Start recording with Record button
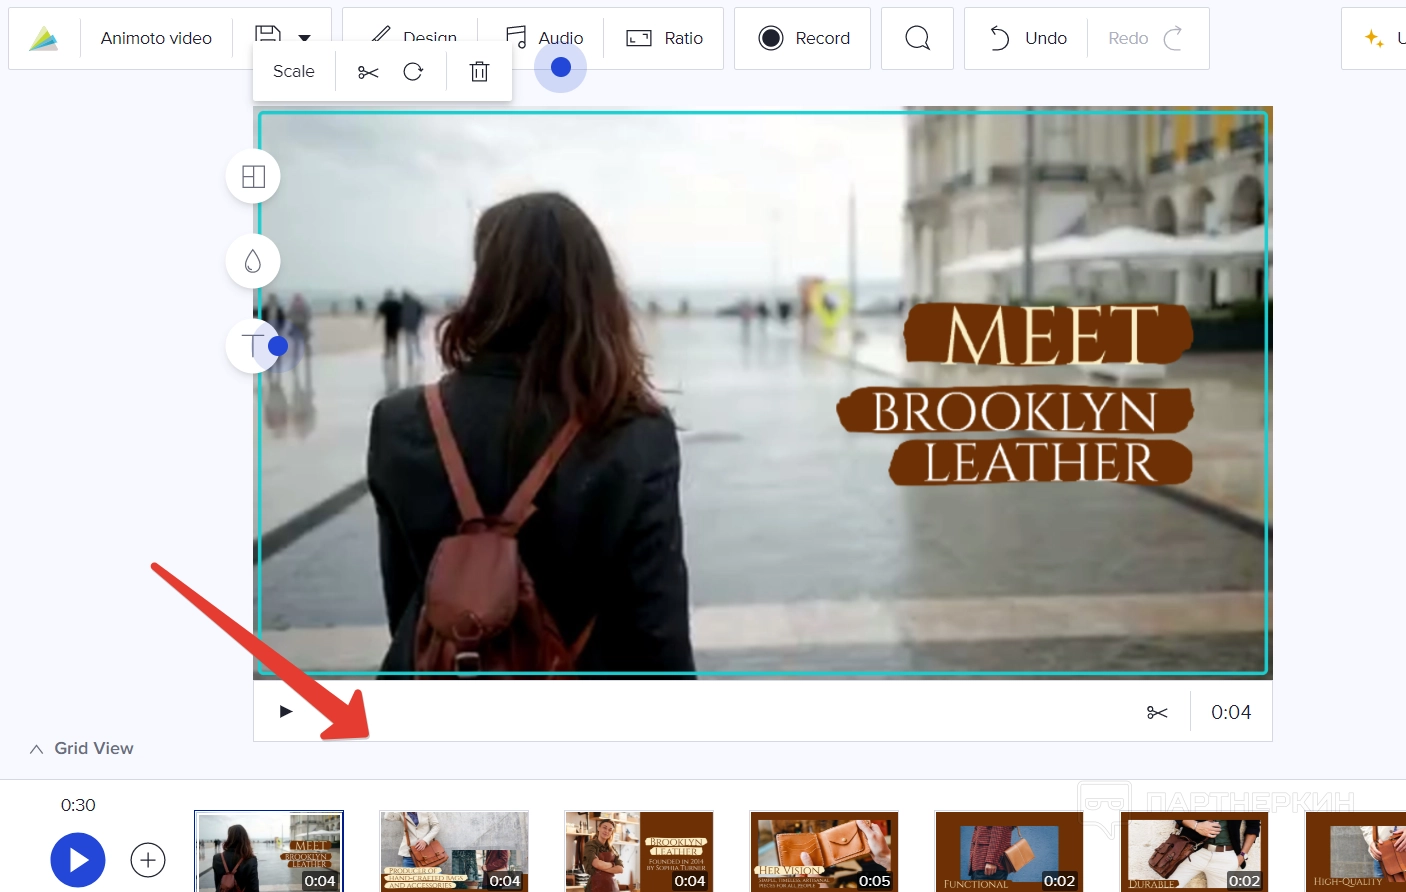 (x=803, y=39)
